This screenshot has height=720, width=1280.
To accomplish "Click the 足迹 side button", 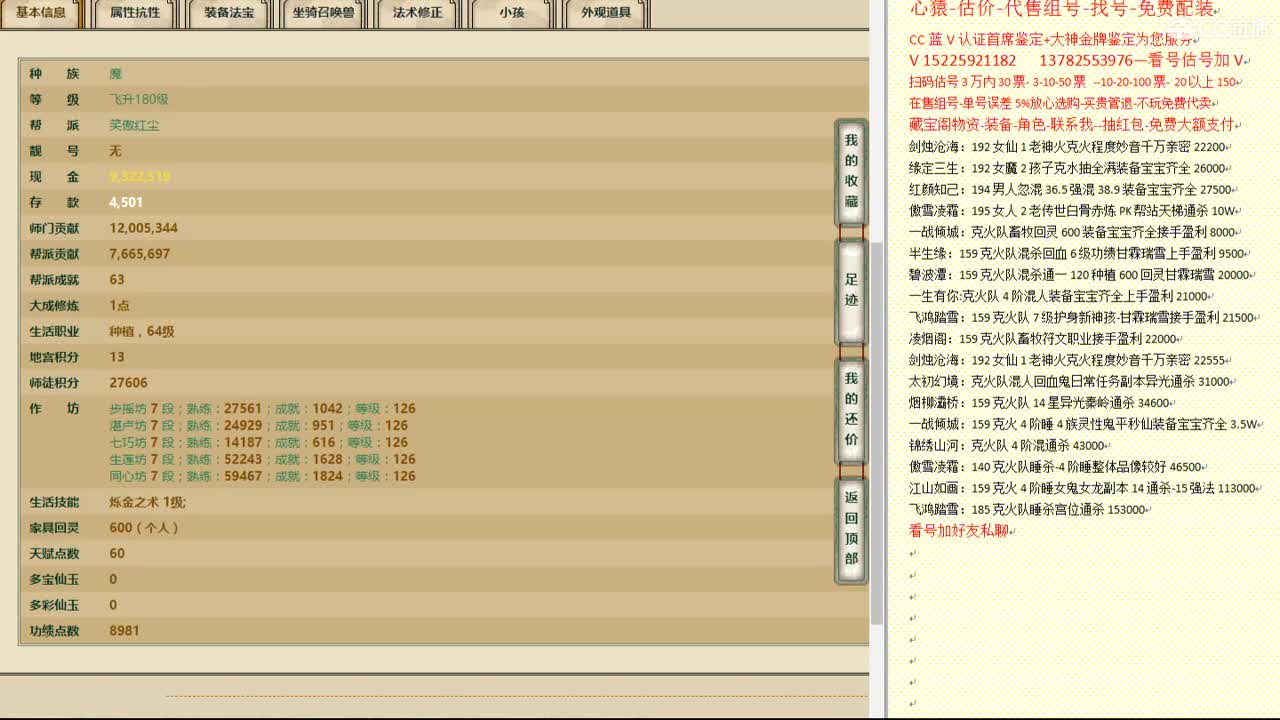I will coord(851,290).
